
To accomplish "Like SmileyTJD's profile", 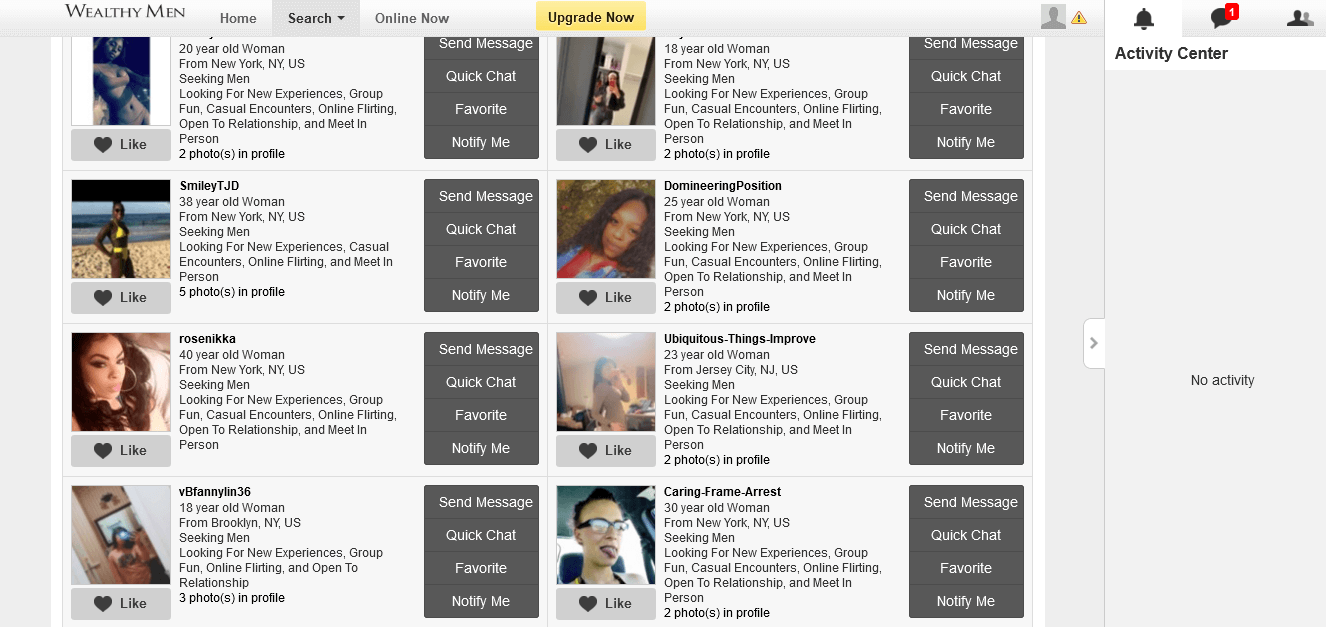I will click(121, 297).
